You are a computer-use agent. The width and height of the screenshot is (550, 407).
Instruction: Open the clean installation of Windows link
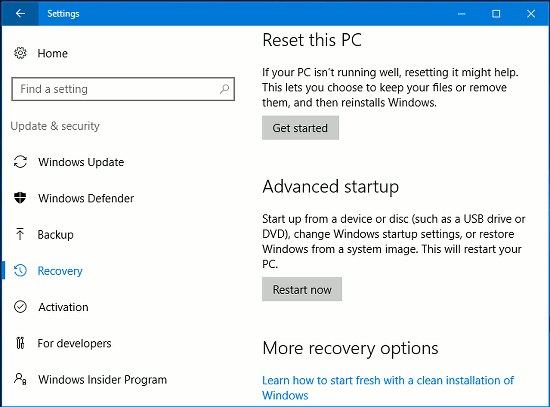[388, 388]
